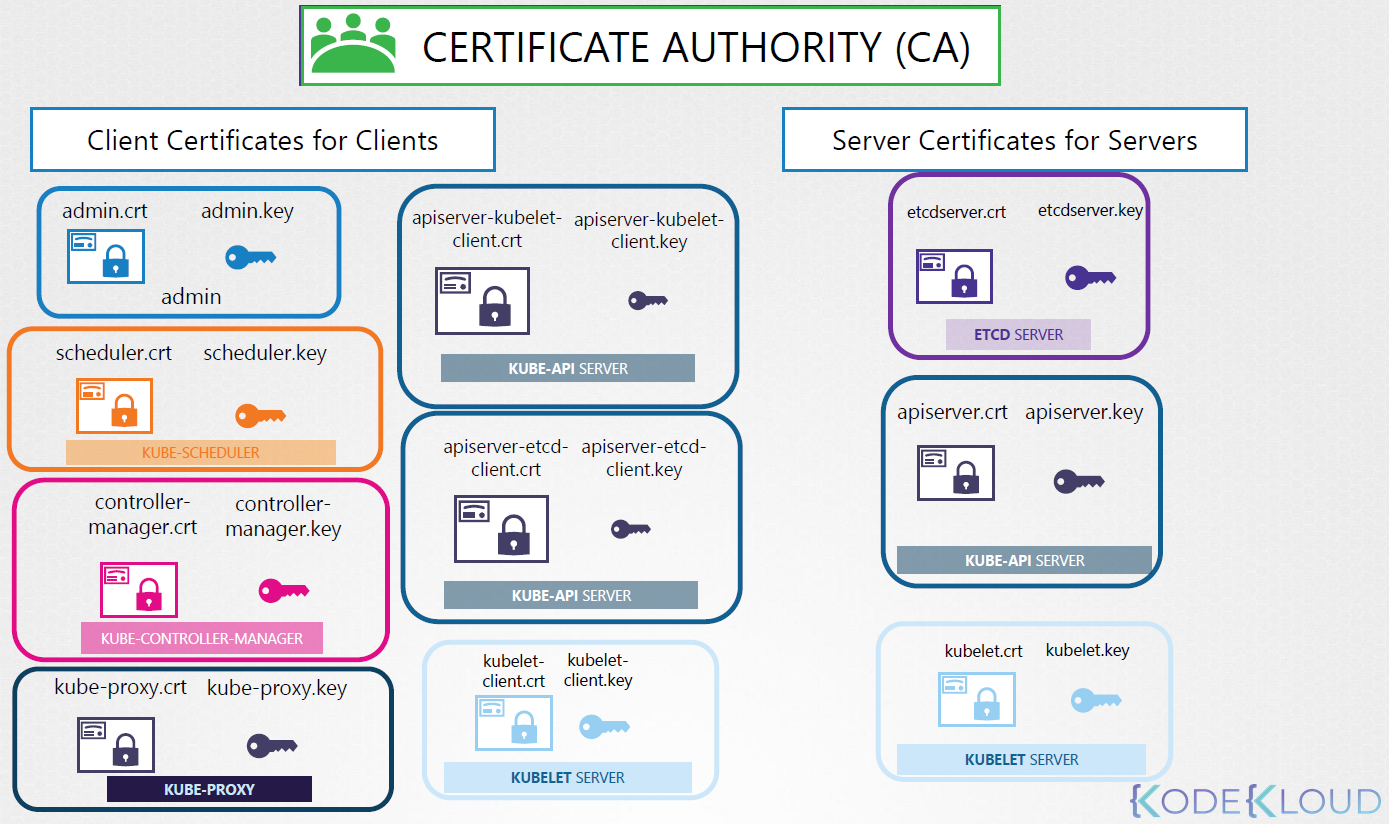
Task: Click the admin caption below the certificate
Action: 191,297
